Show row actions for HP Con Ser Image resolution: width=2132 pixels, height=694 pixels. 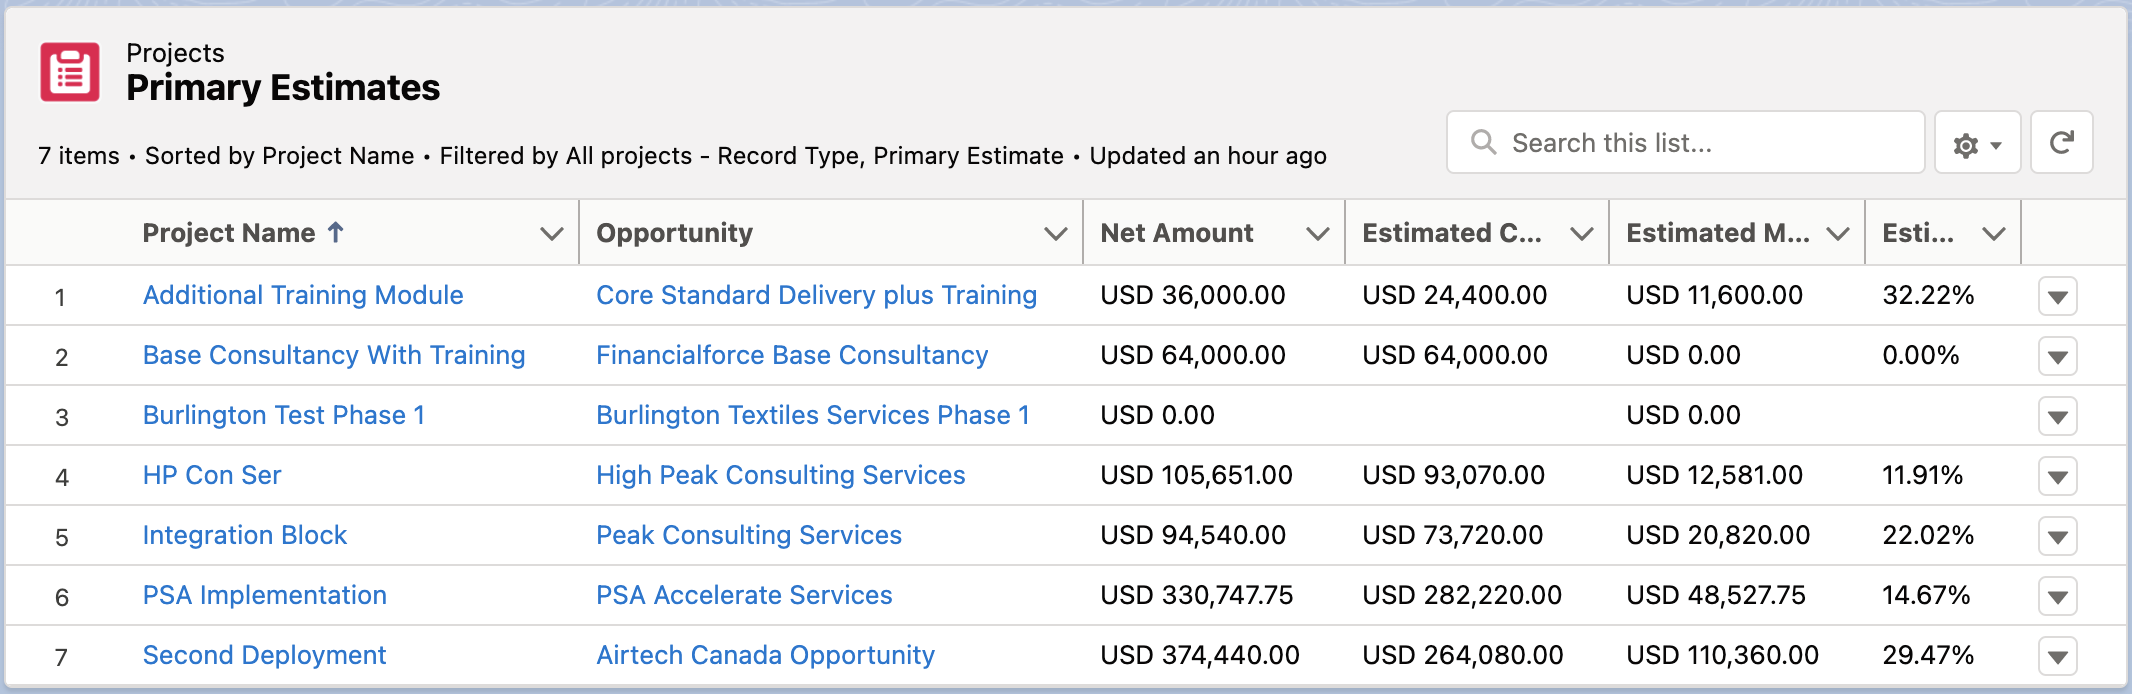(2057, 477)
